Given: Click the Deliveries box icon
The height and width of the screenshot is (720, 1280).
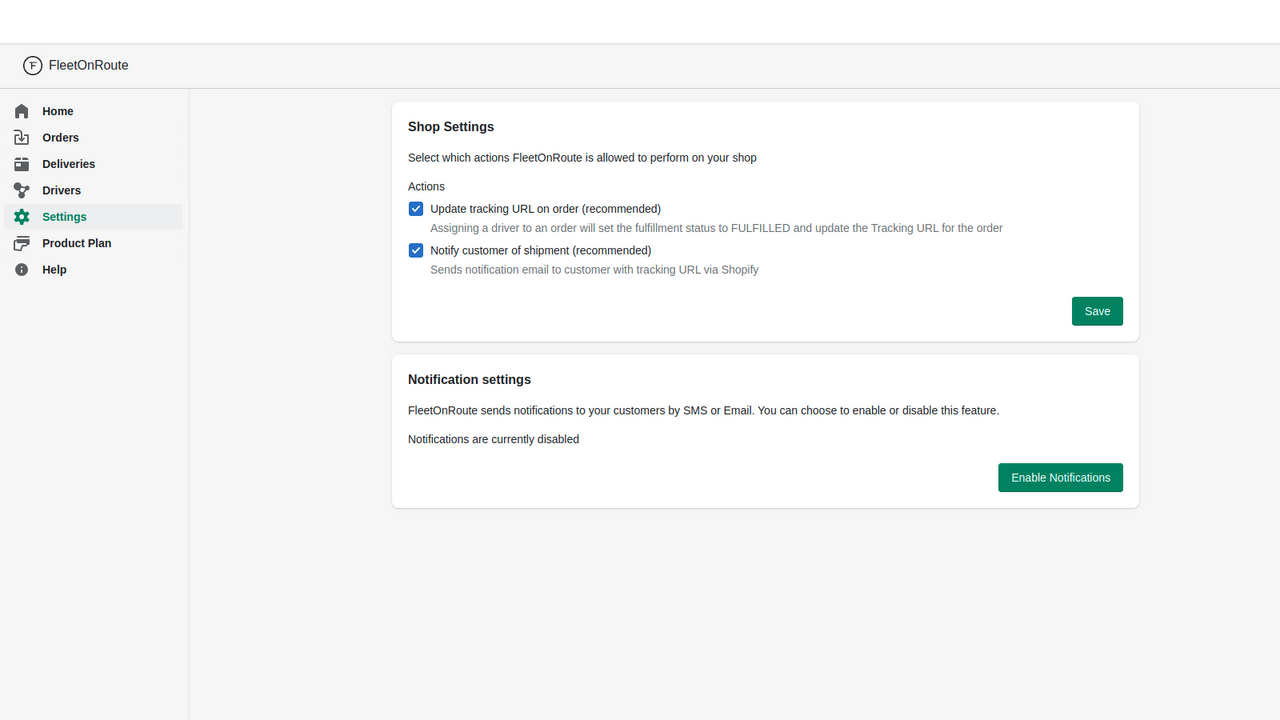Looking at the screenshot, I should click(x=22, y=164).
